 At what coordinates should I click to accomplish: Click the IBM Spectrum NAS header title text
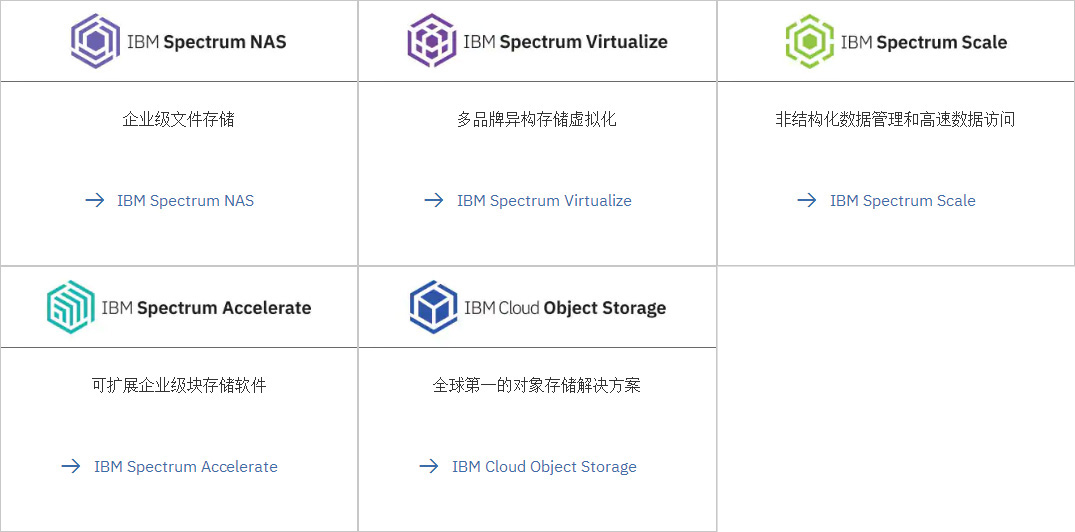point(207,42)
